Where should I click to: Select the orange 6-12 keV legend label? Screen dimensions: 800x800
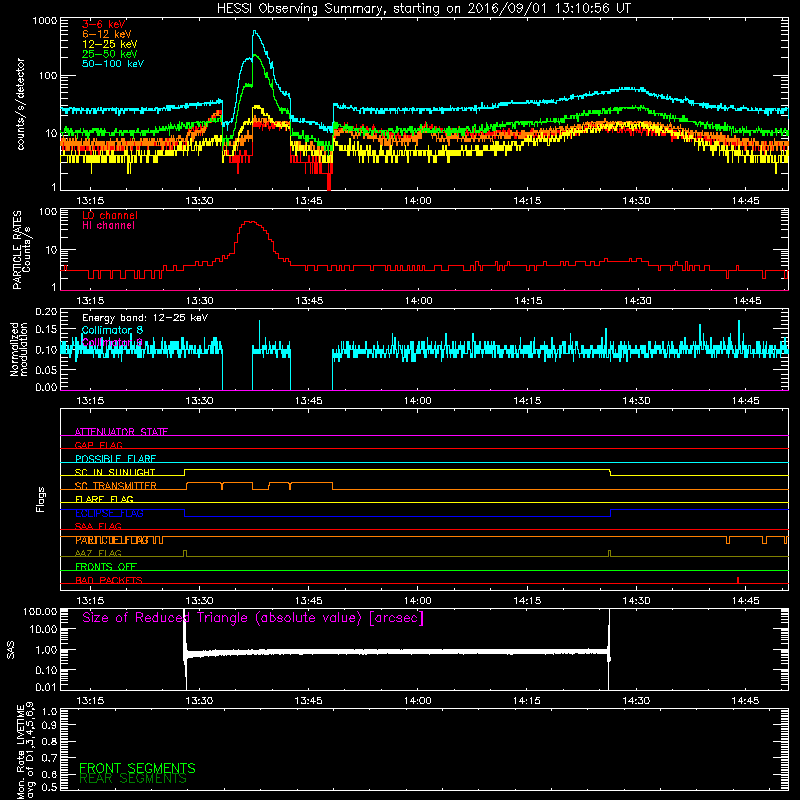pos(107,34)
